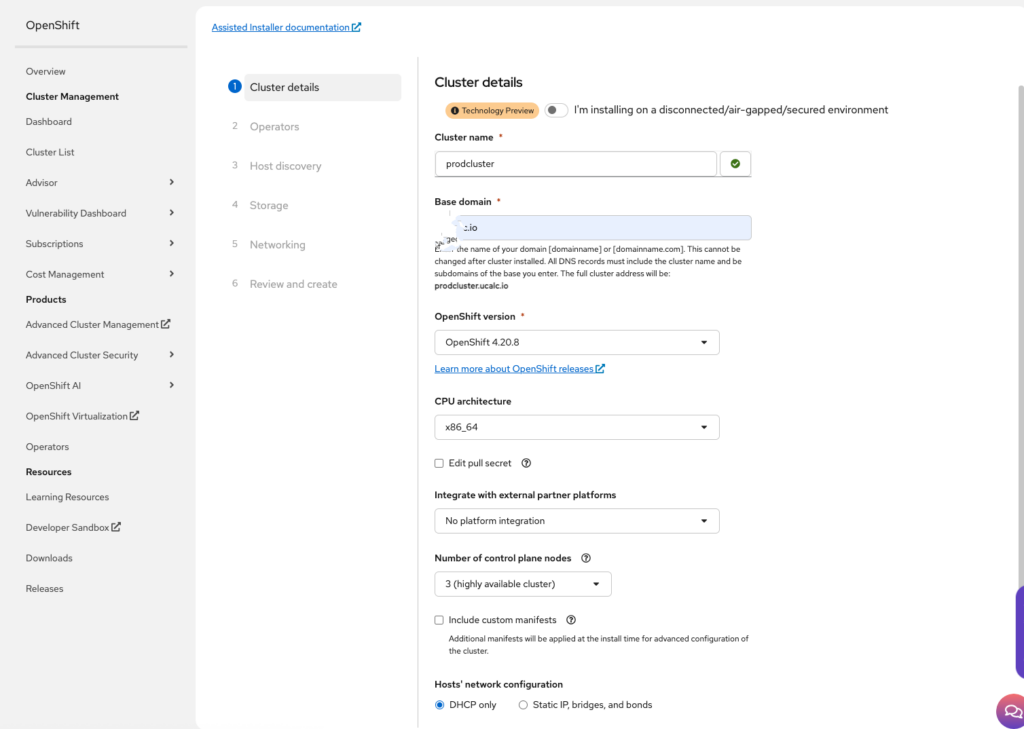
Task: Open the chat support bubble icon
Action: click(1010, 710)
